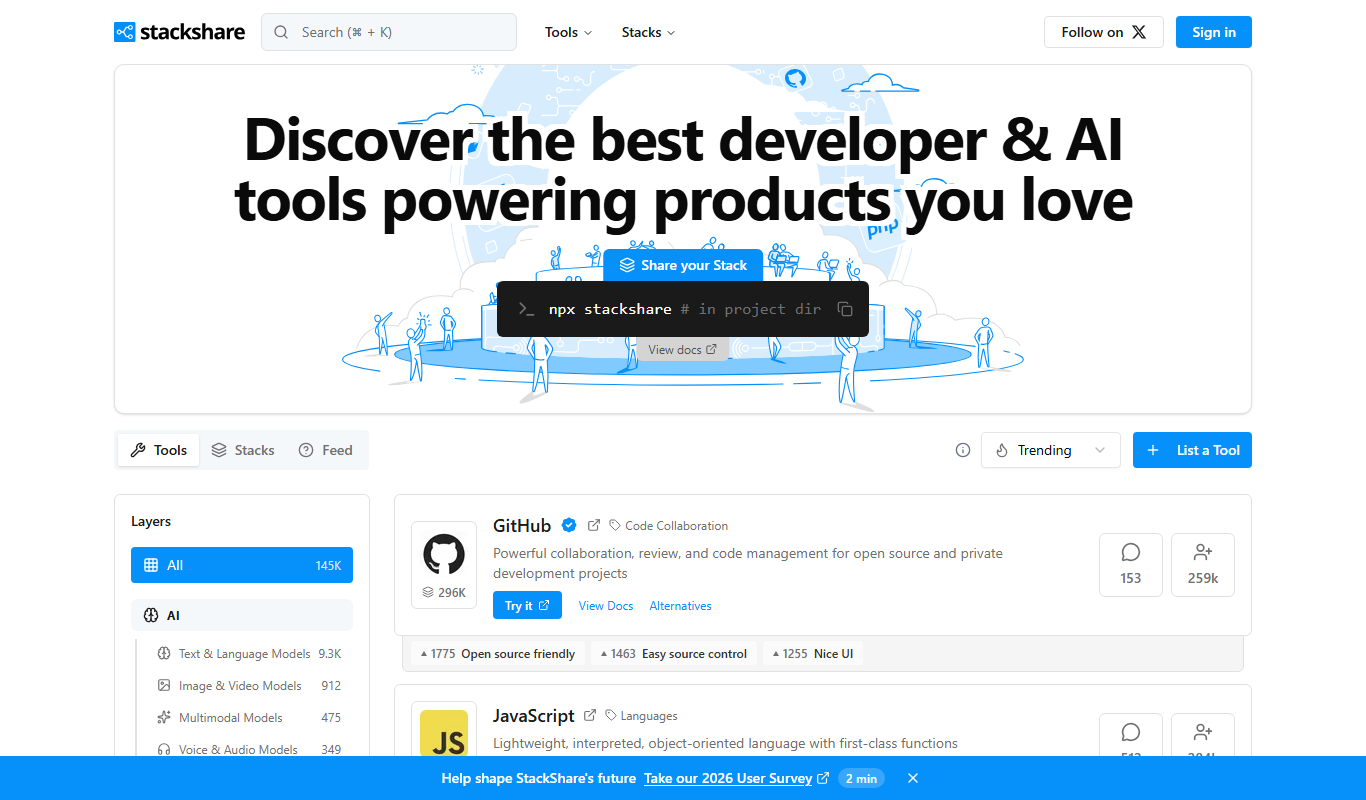Viewport: 1366px width, 800px height.
Task: Click the GitHub 296K stacks count
Action: click(x=444, y=592)
